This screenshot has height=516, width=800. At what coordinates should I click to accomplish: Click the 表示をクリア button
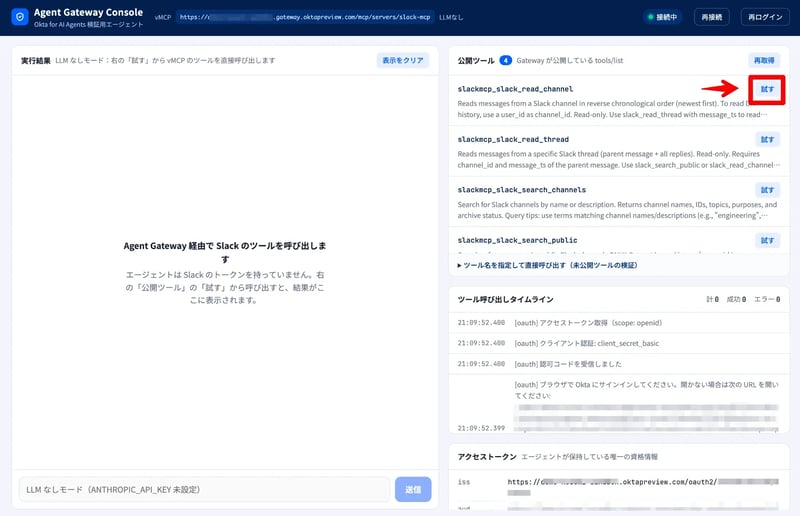click(403, 60)
